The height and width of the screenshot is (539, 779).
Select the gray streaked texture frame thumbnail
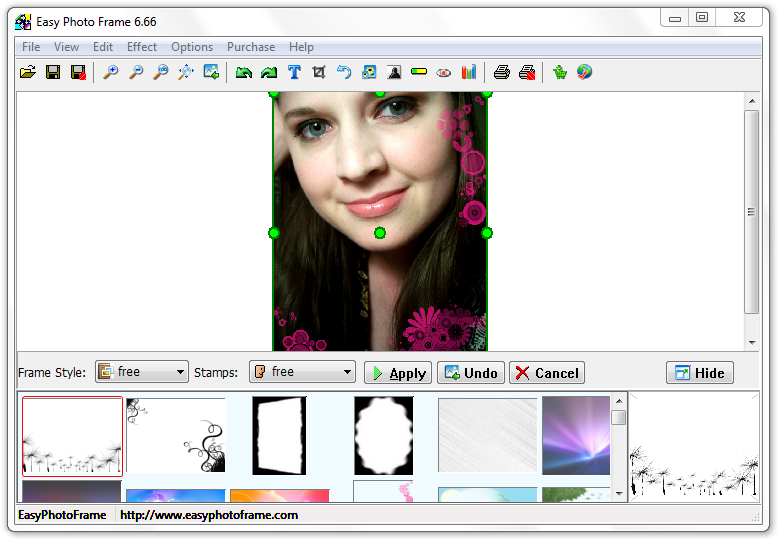click(488, 435)
